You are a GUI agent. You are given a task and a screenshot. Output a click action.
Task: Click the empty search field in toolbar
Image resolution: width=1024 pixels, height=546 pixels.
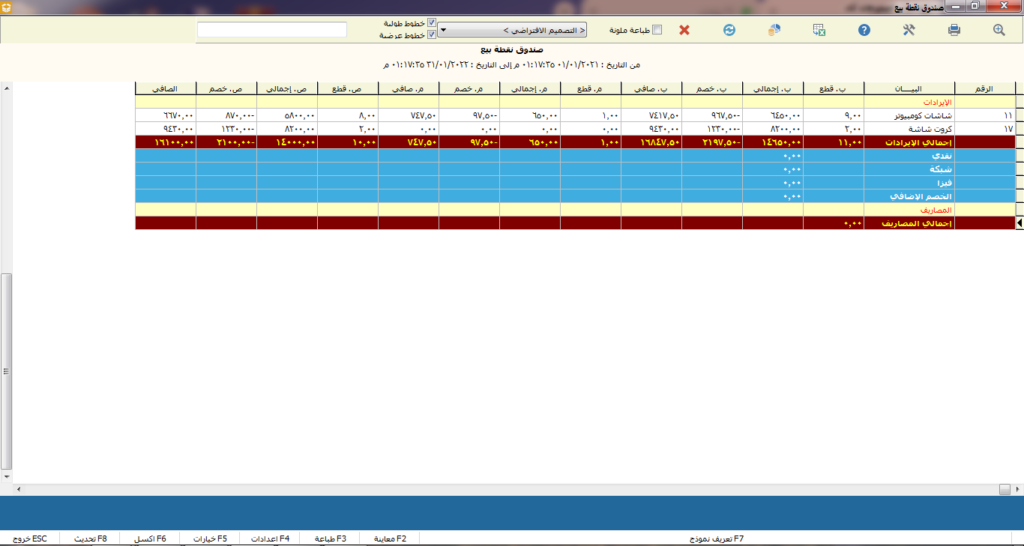point(272,30)
